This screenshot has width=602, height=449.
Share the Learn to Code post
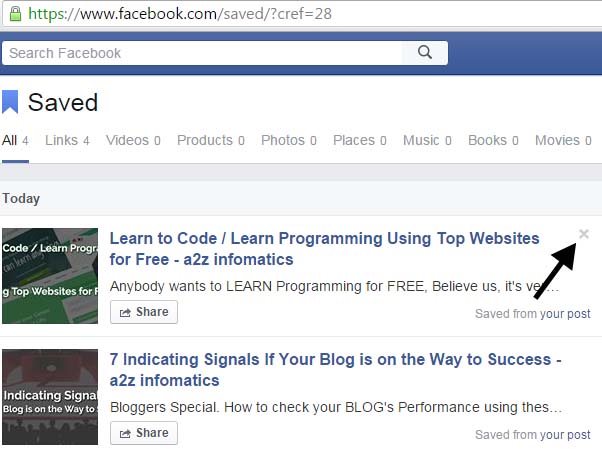[144, 312]
